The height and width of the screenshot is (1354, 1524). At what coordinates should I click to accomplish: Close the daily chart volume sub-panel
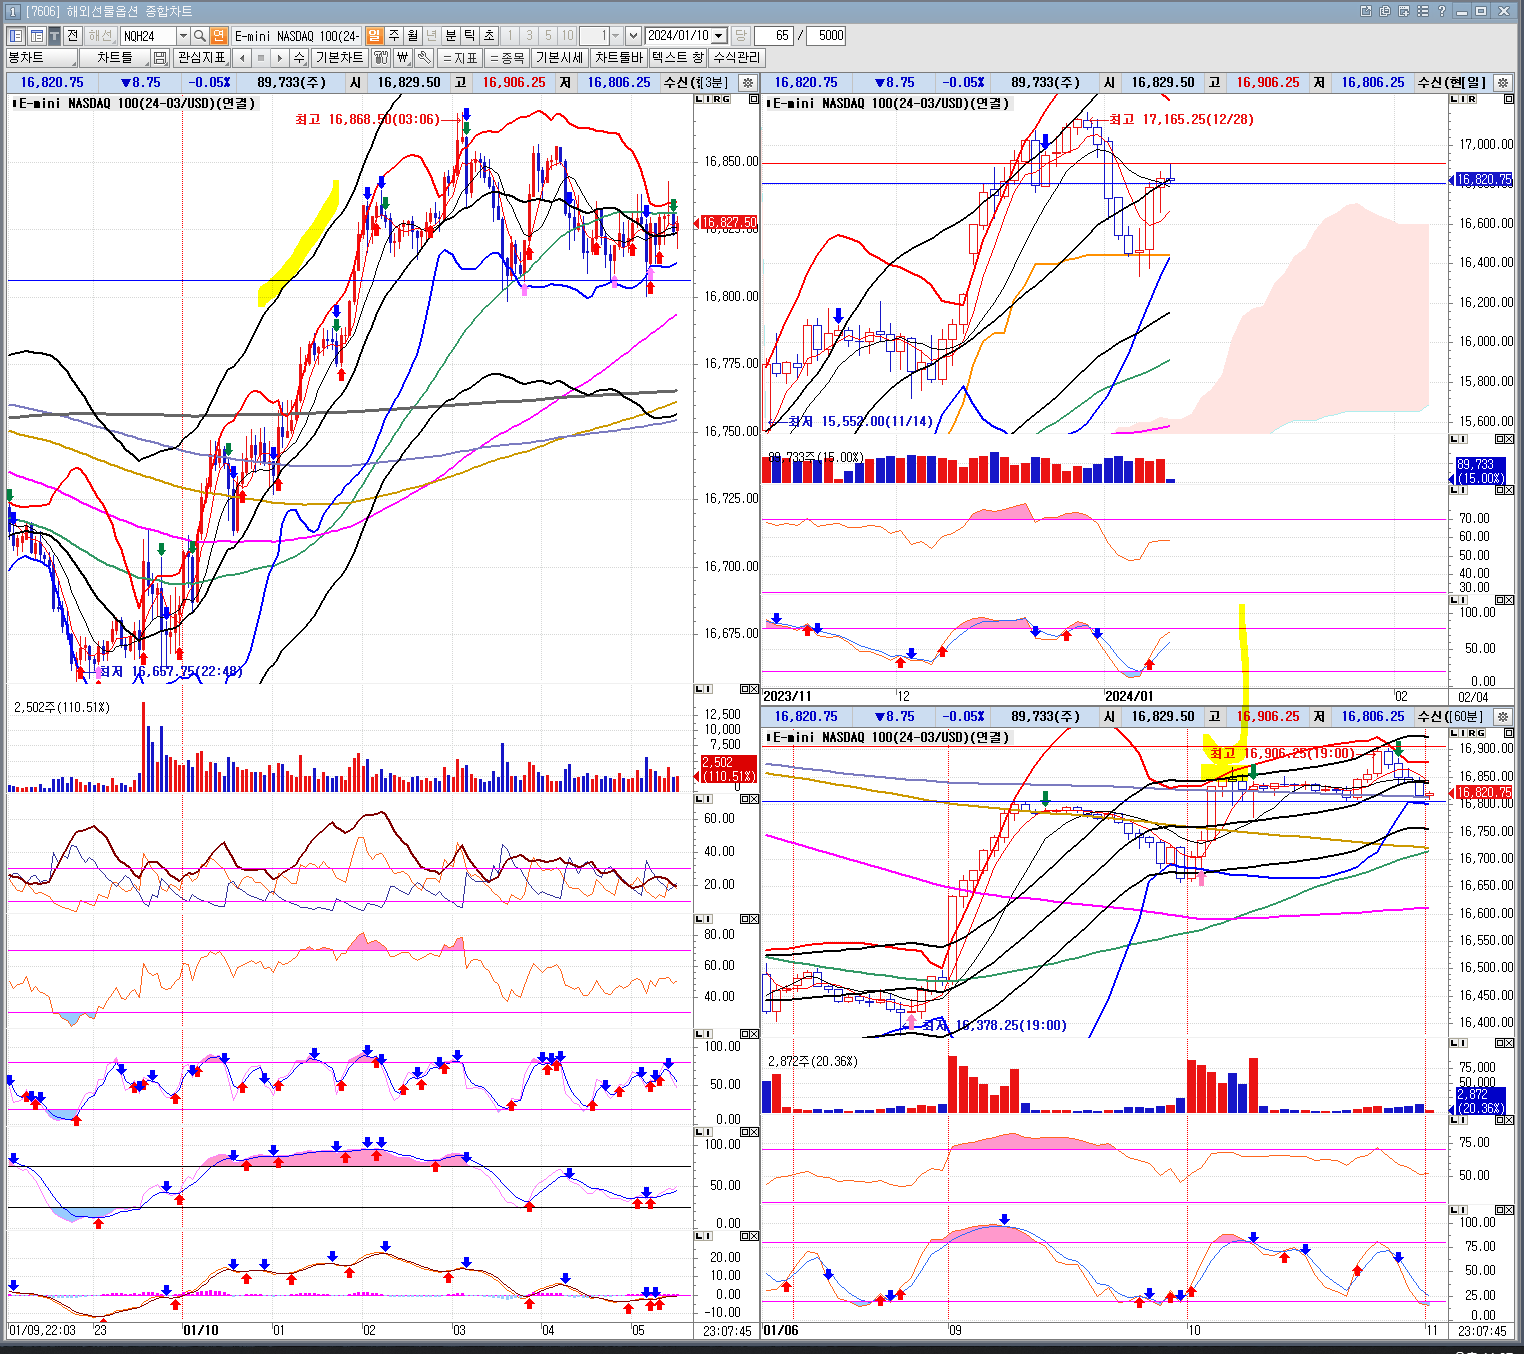point(1509,439)
